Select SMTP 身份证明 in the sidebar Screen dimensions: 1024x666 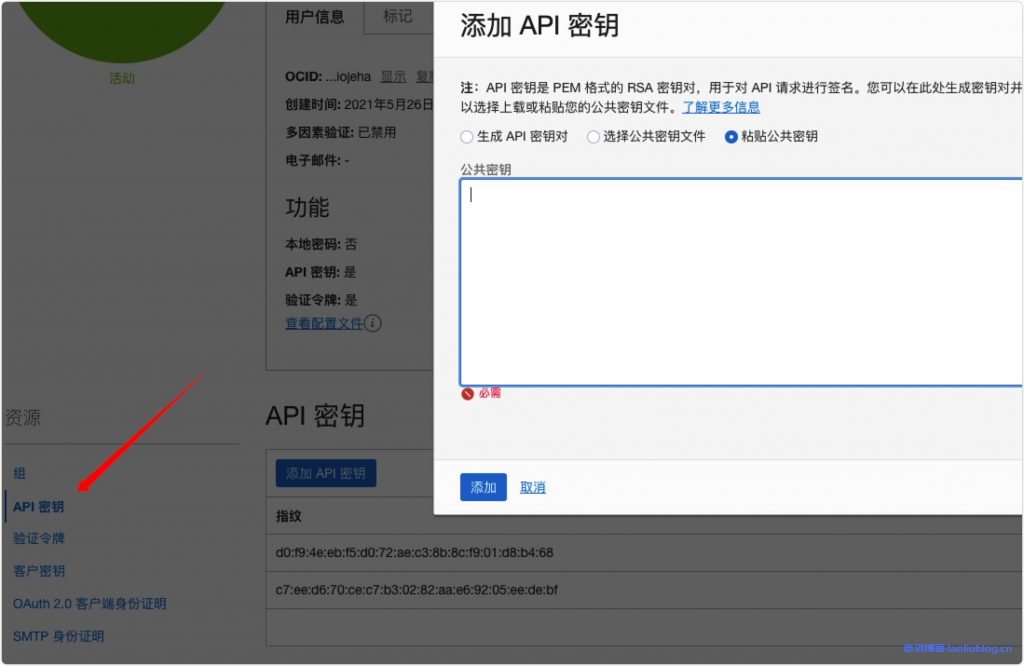coord(58,636)
